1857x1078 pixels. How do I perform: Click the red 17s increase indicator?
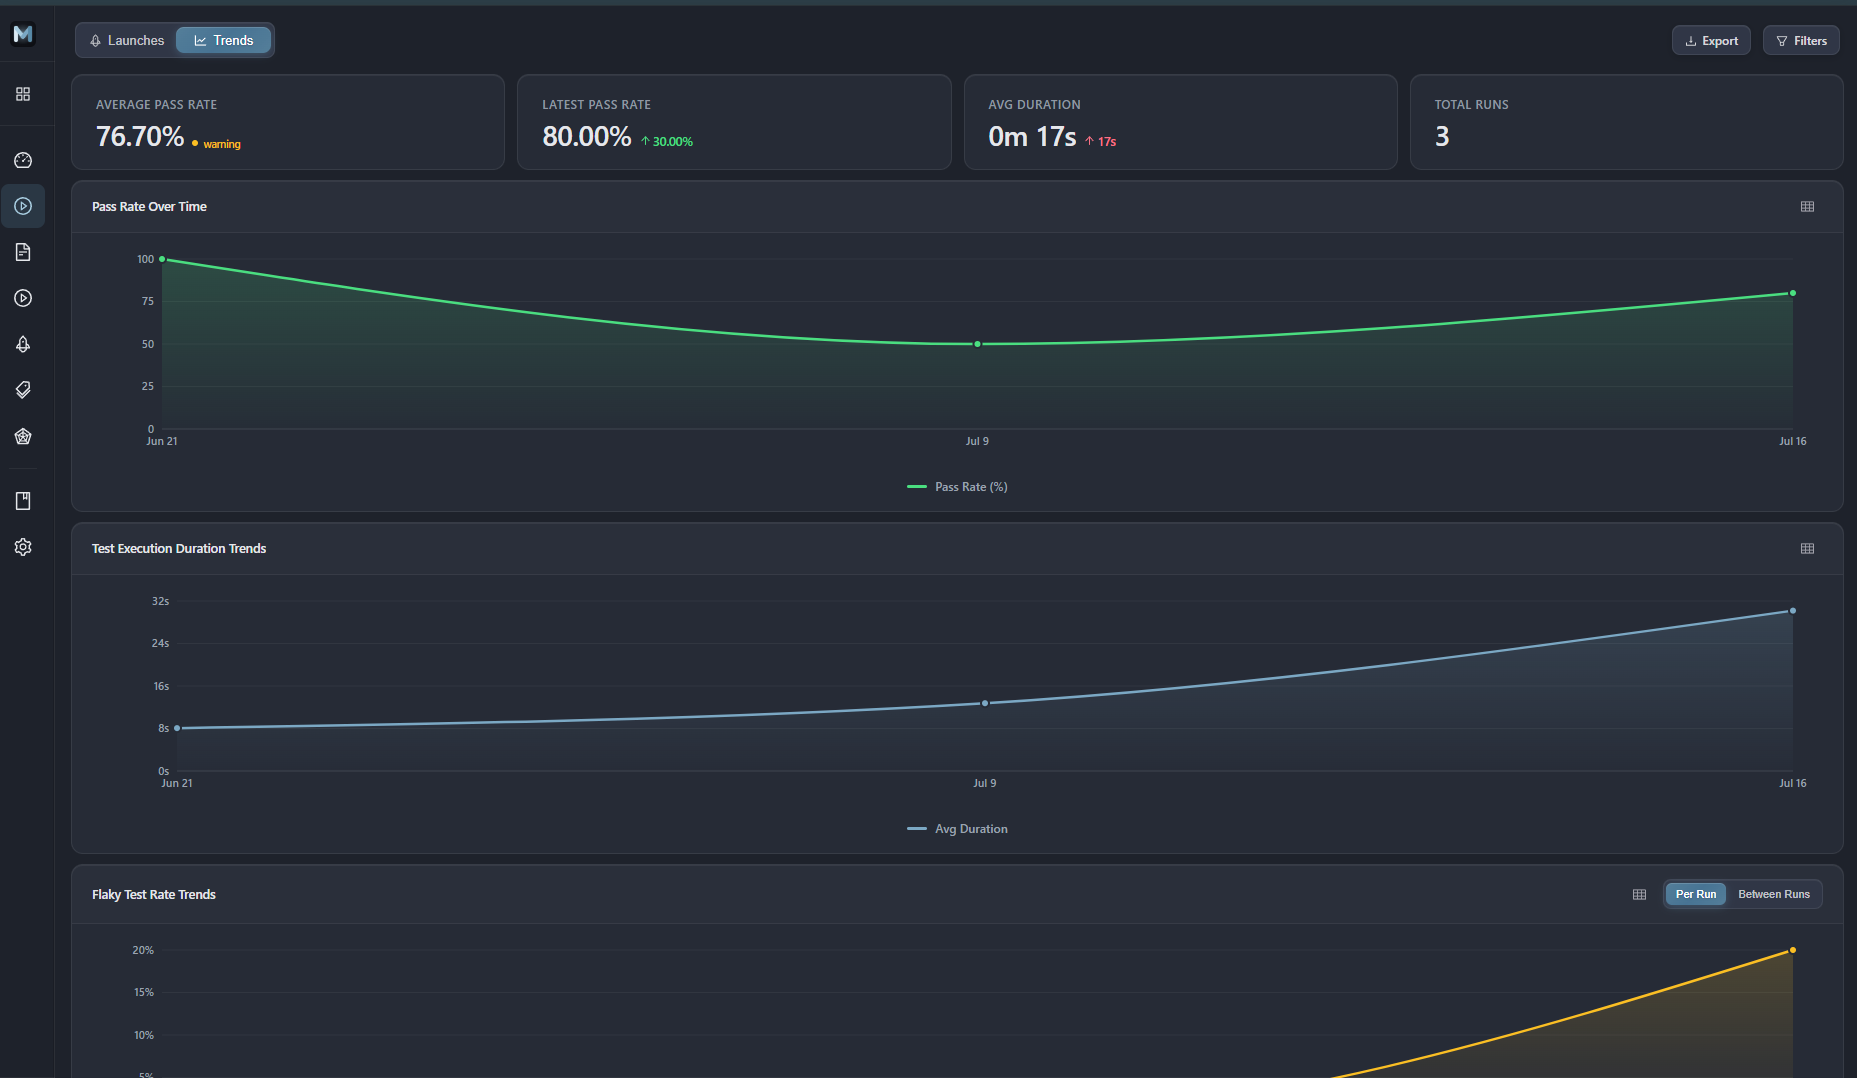pos(1101,142)
